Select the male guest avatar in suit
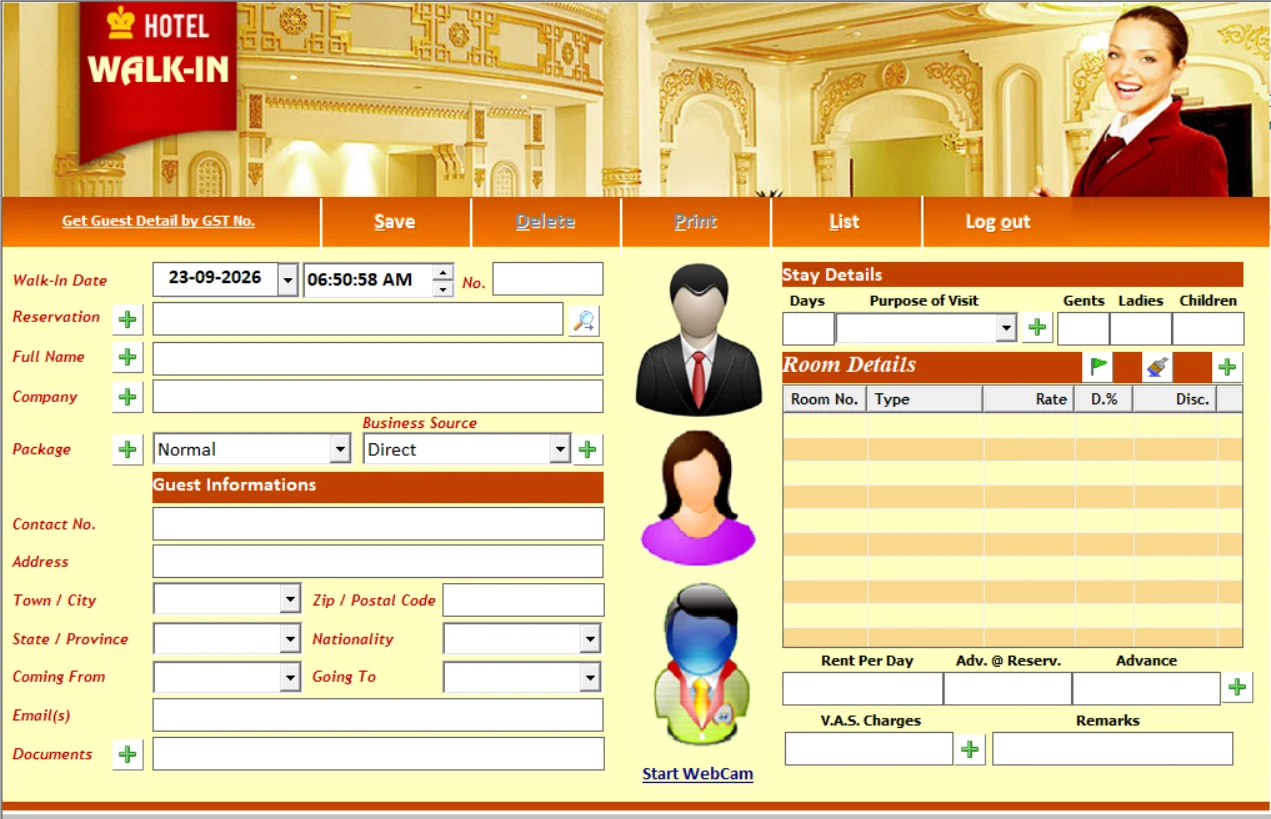 point(698,340)
